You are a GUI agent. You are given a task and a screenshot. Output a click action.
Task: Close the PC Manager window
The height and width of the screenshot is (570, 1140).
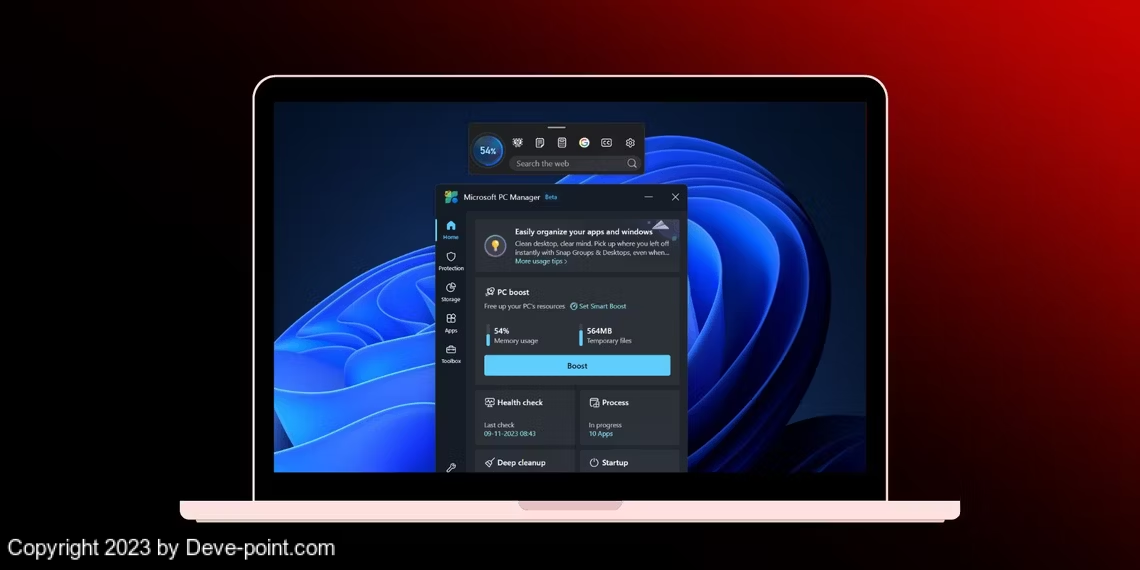coord(675,197)
